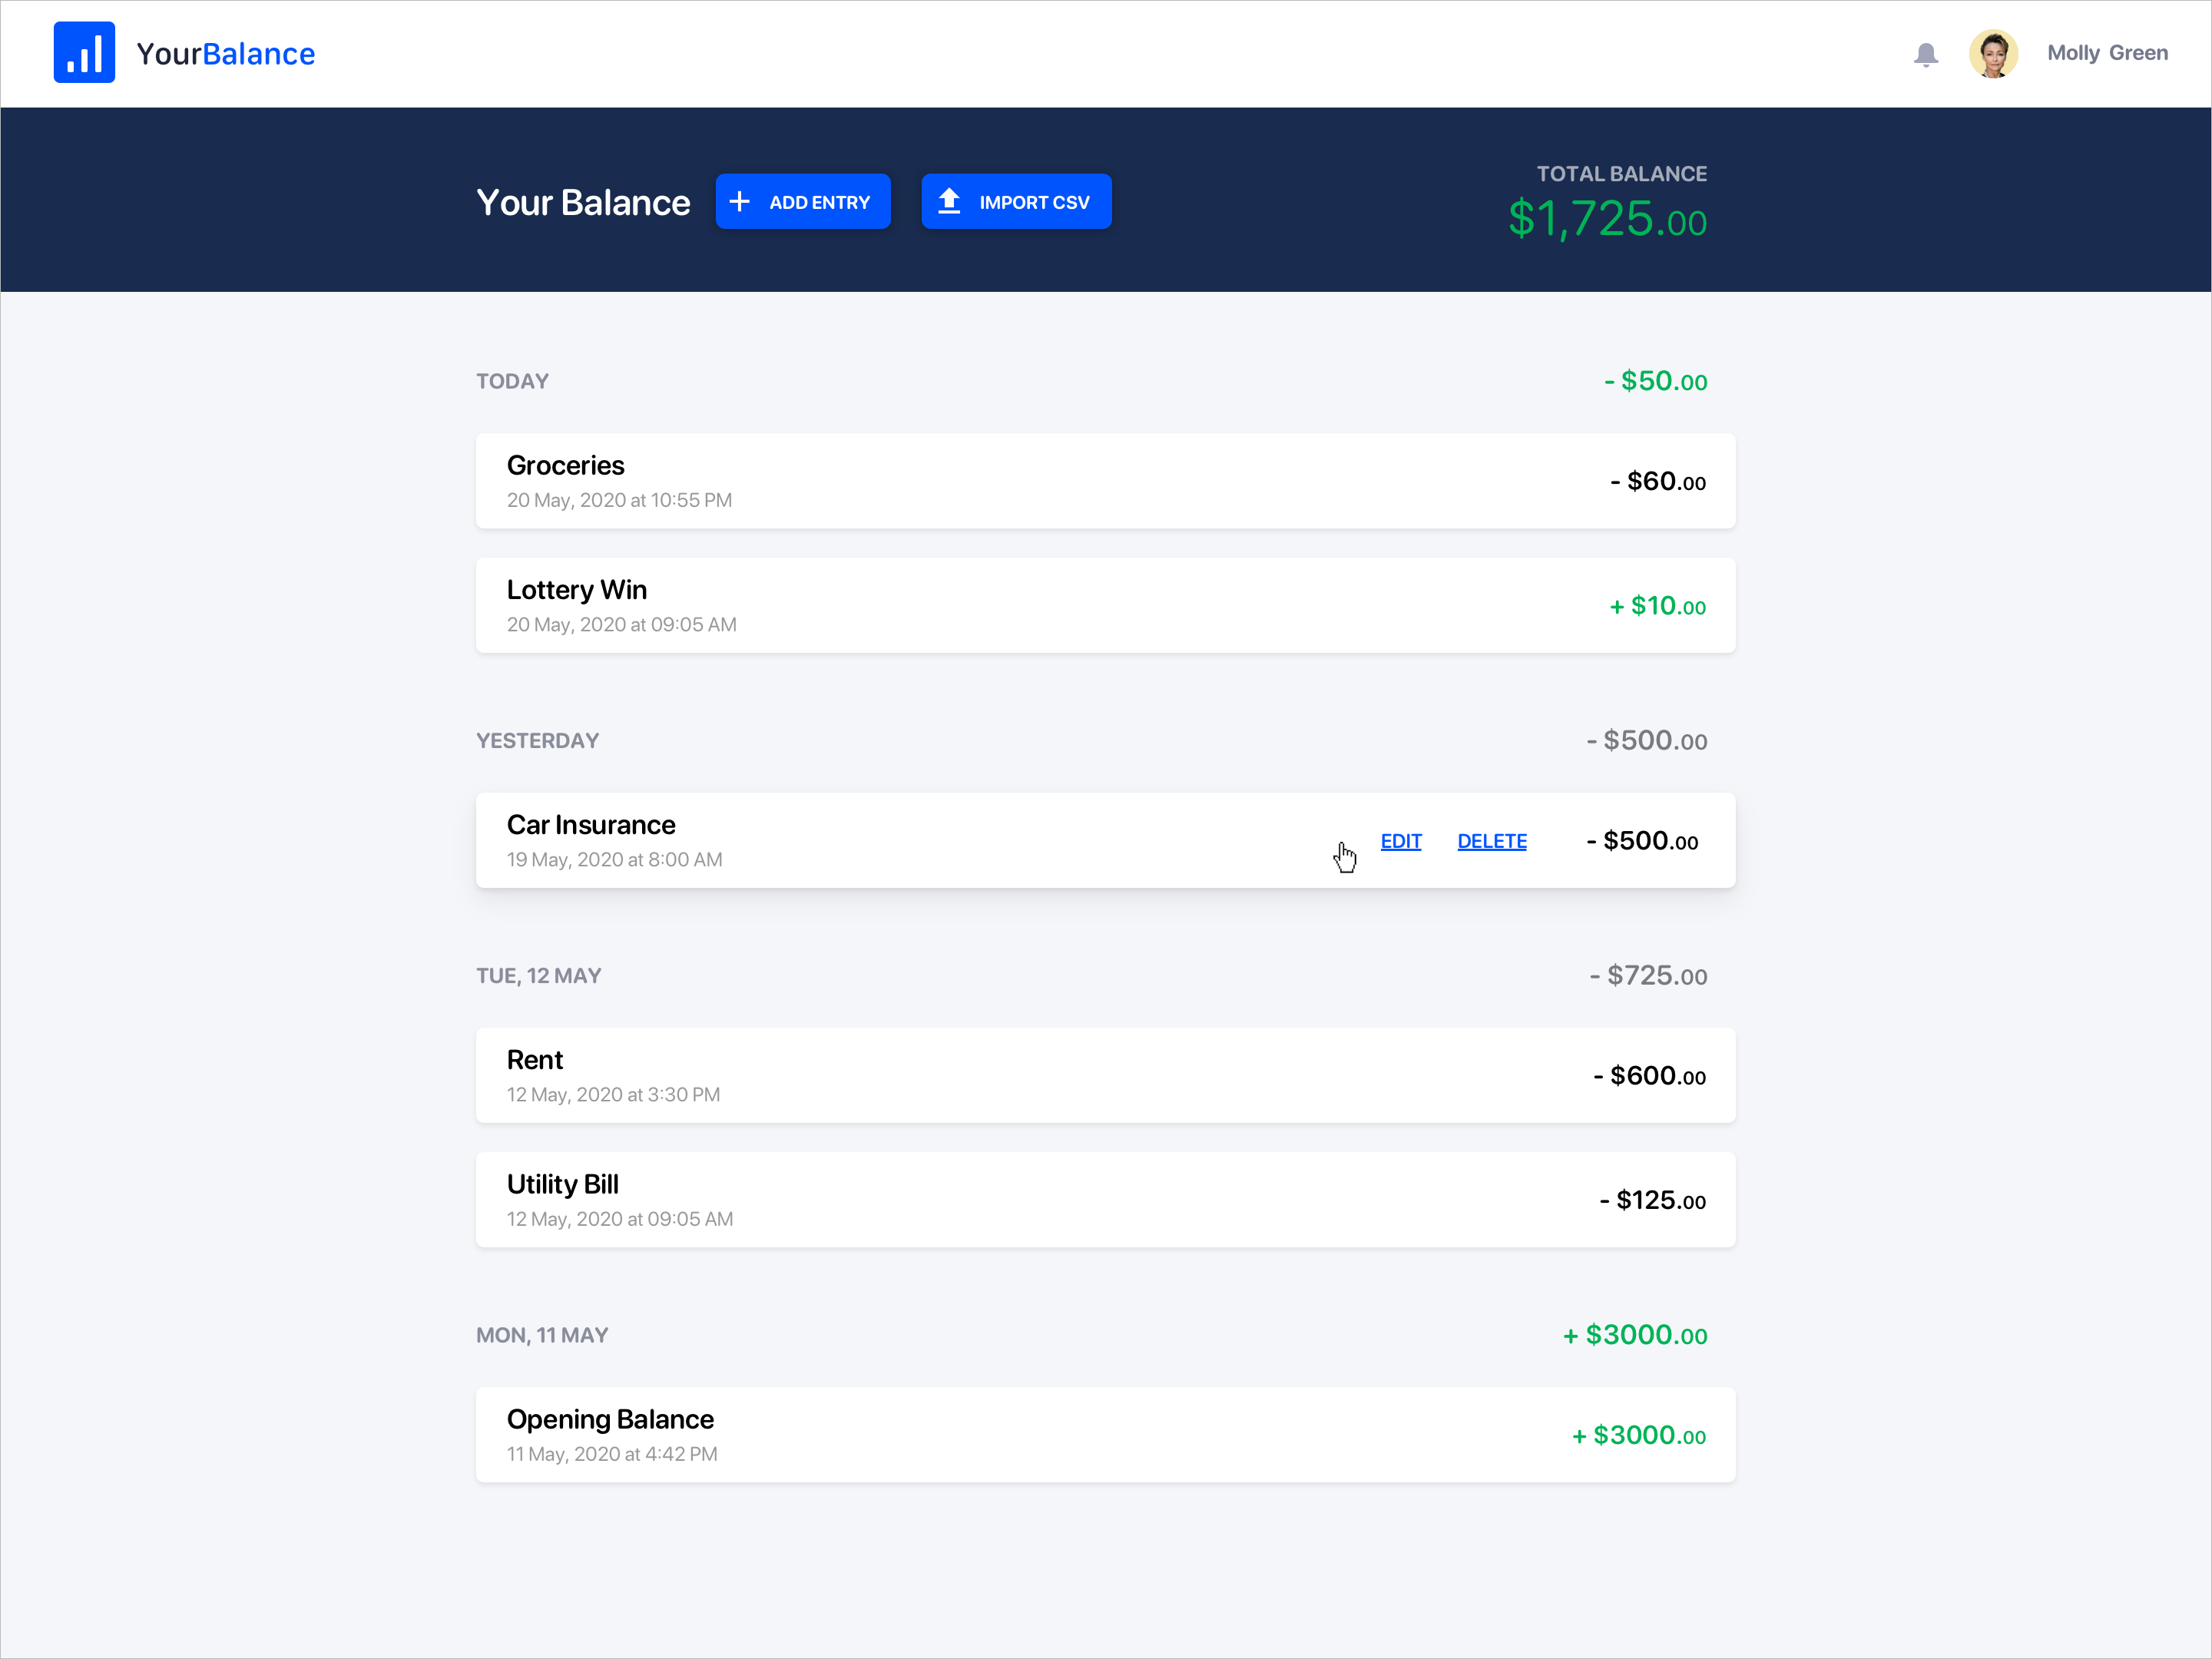This screenshot has width=2212, height=1659.
Task: Open notifications via the bell icon
Action: pos(1925,54)
